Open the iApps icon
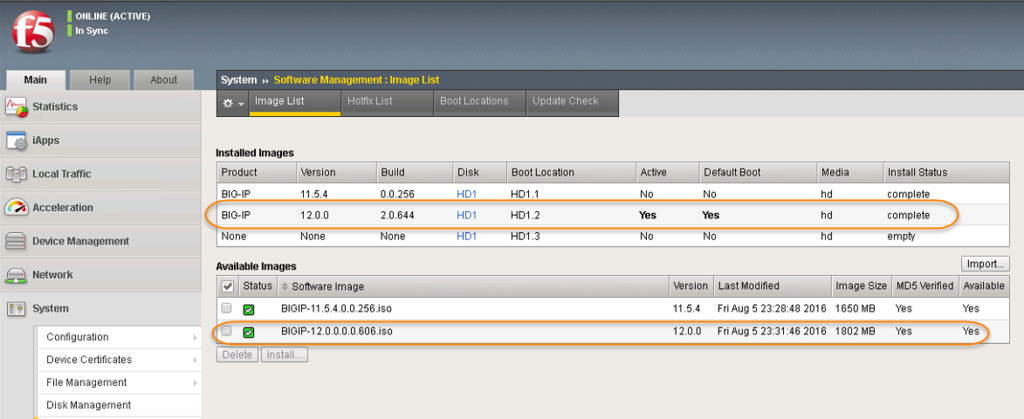Image resolution: width=1024 pixels, height=419 pixels. (16, 140)
